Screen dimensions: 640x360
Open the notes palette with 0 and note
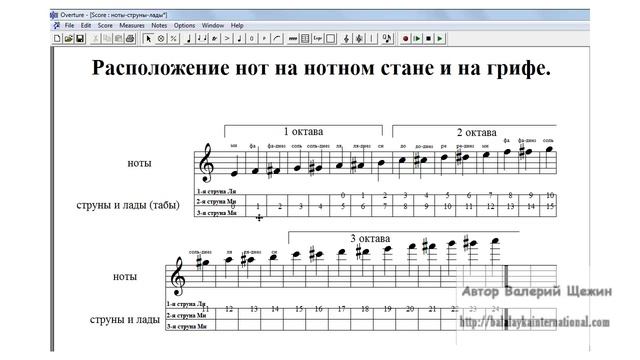tap(387, 39)
